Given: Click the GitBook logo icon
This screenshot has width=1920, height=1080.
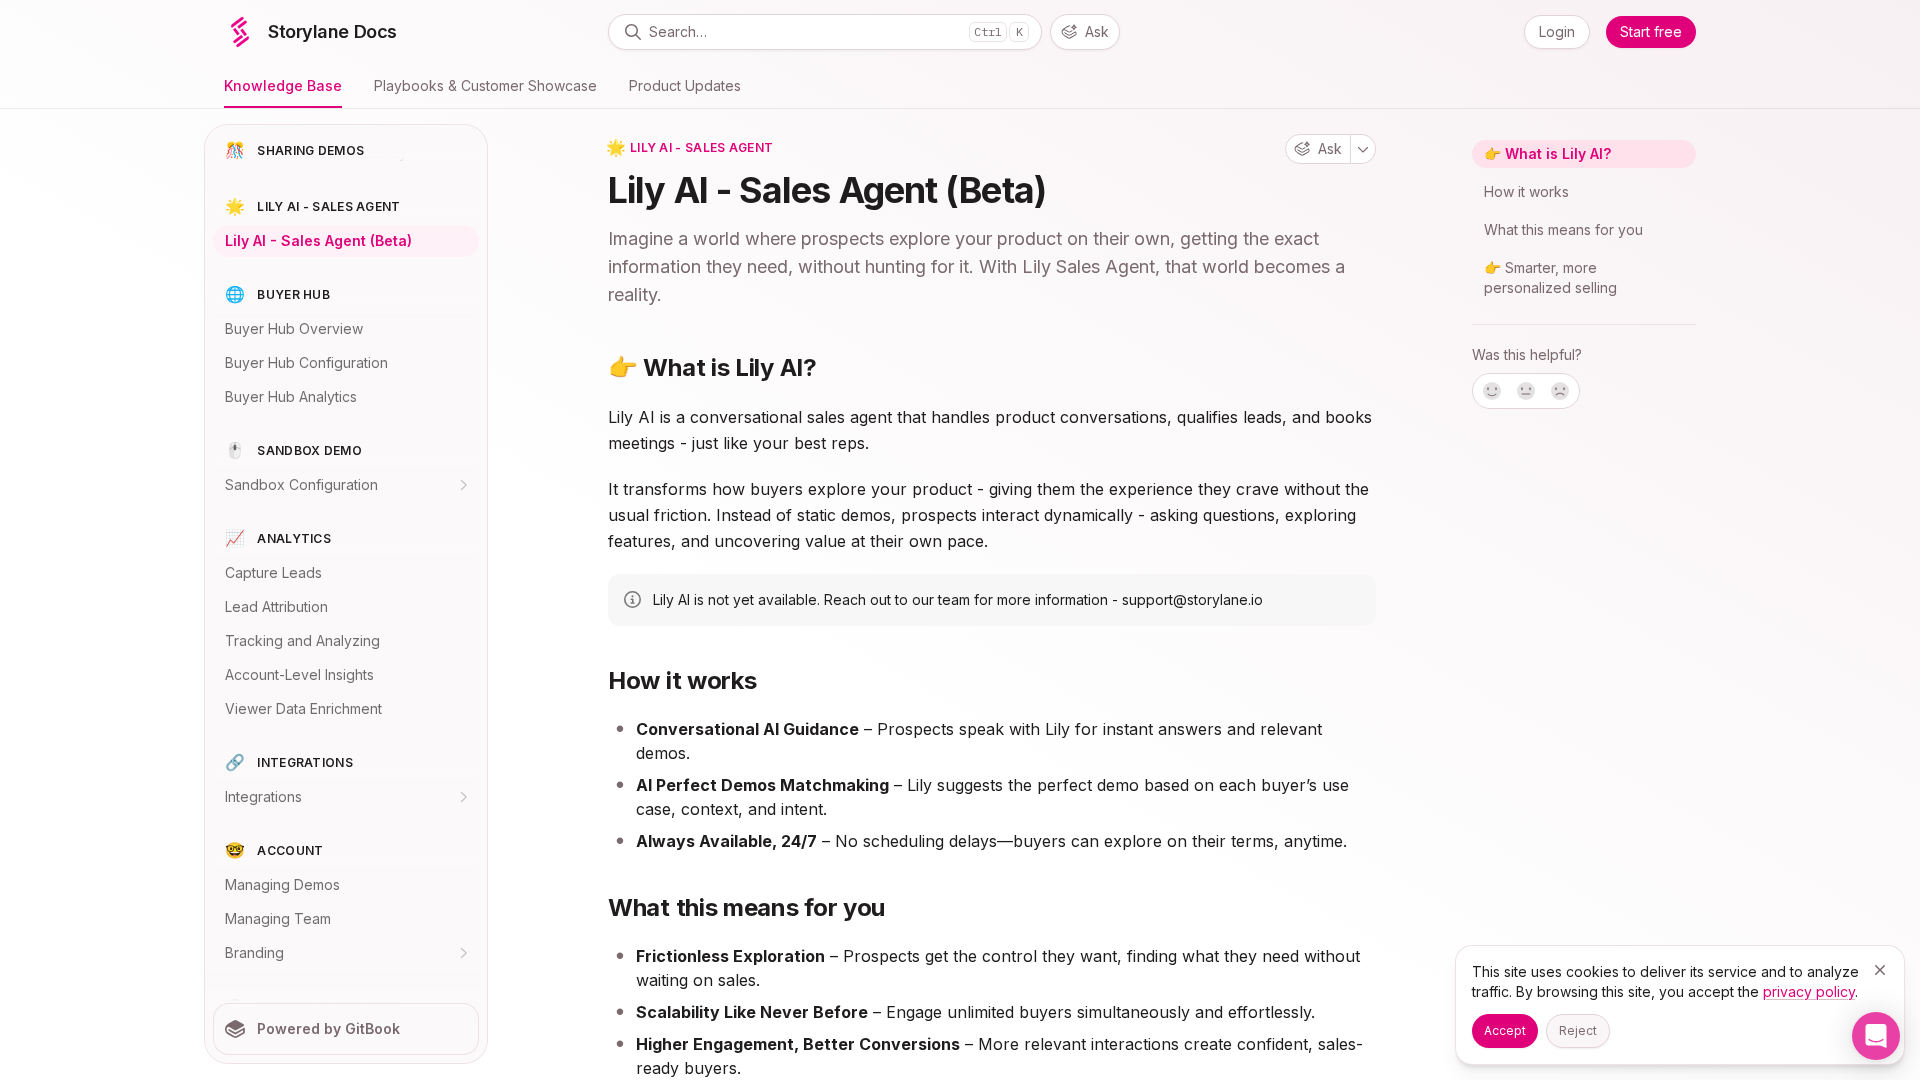Looking at the screenshot, I should tap(235, 1029).
